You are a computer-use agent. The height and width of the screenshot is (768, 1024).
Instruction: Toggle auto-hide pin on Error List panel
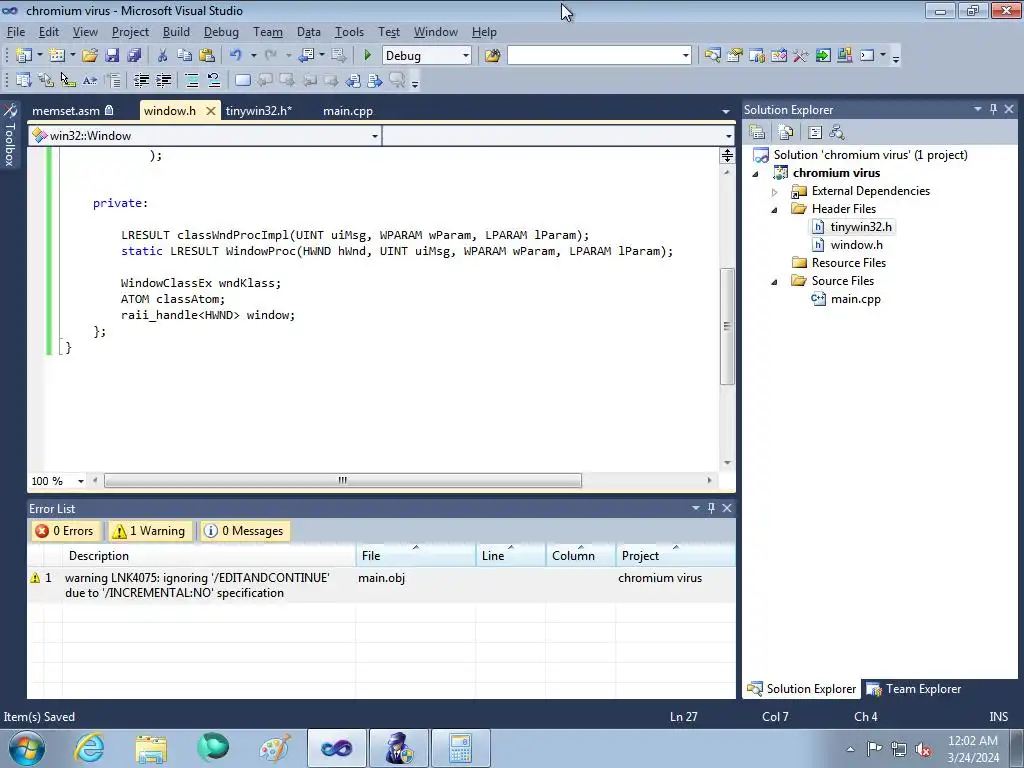[711, 507]
